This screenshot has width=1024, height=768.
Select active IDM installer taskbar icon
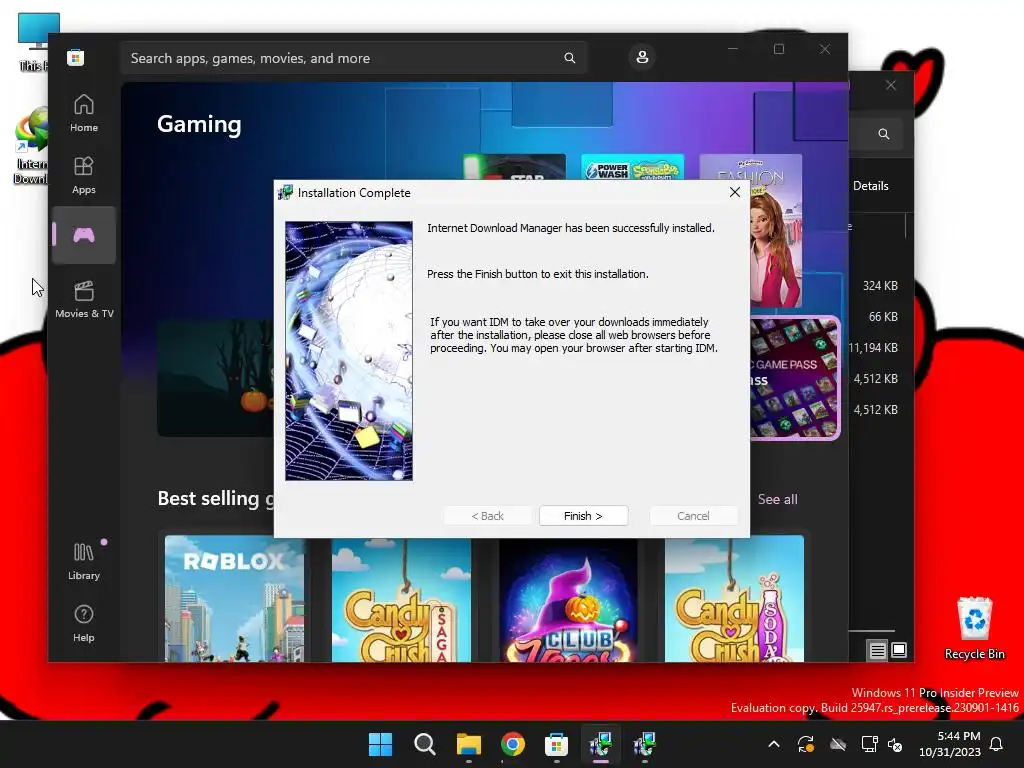pyautogui.click(x=601, y=744)
